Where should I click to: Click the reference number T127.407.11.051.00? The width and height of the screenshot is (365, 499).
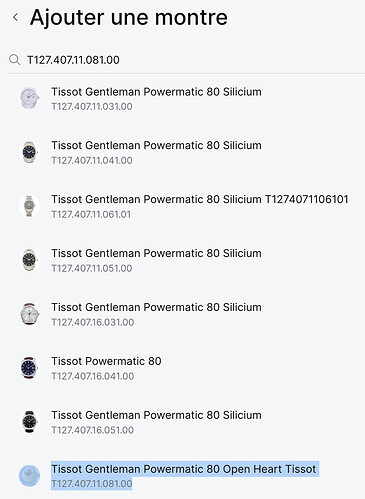coord(92,268)
